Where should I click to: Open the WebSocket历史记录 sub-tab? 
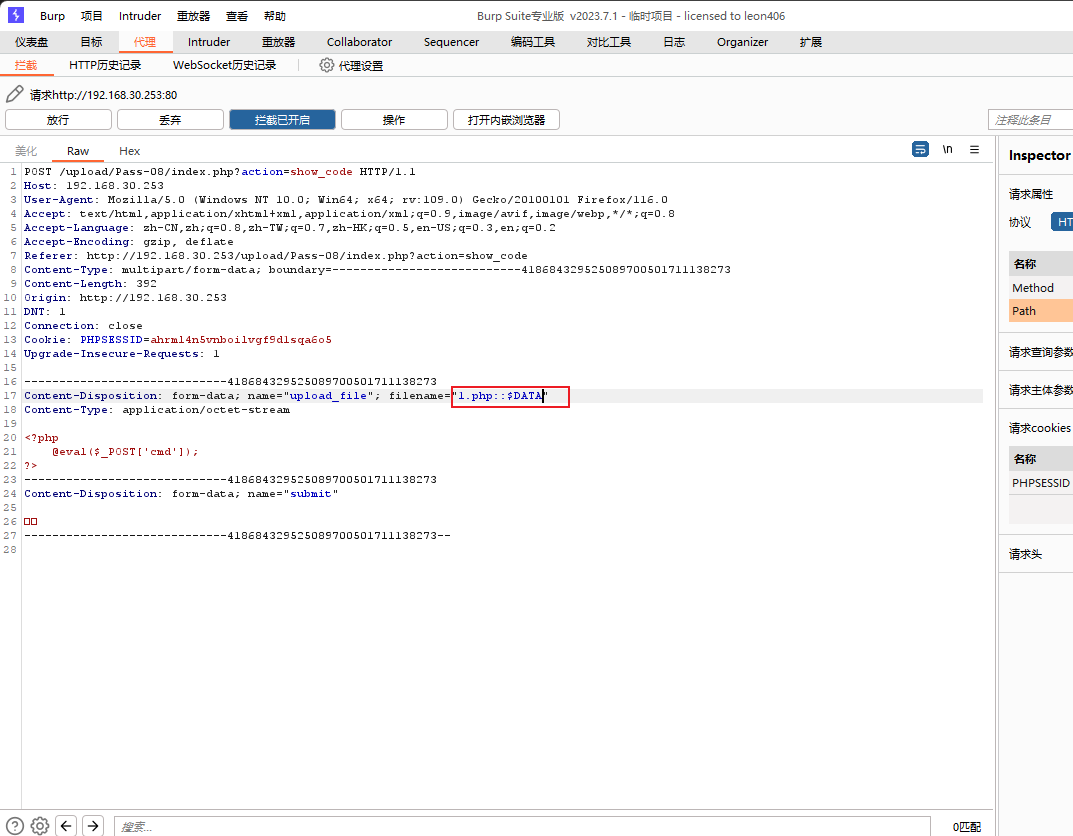click(224, 65)
